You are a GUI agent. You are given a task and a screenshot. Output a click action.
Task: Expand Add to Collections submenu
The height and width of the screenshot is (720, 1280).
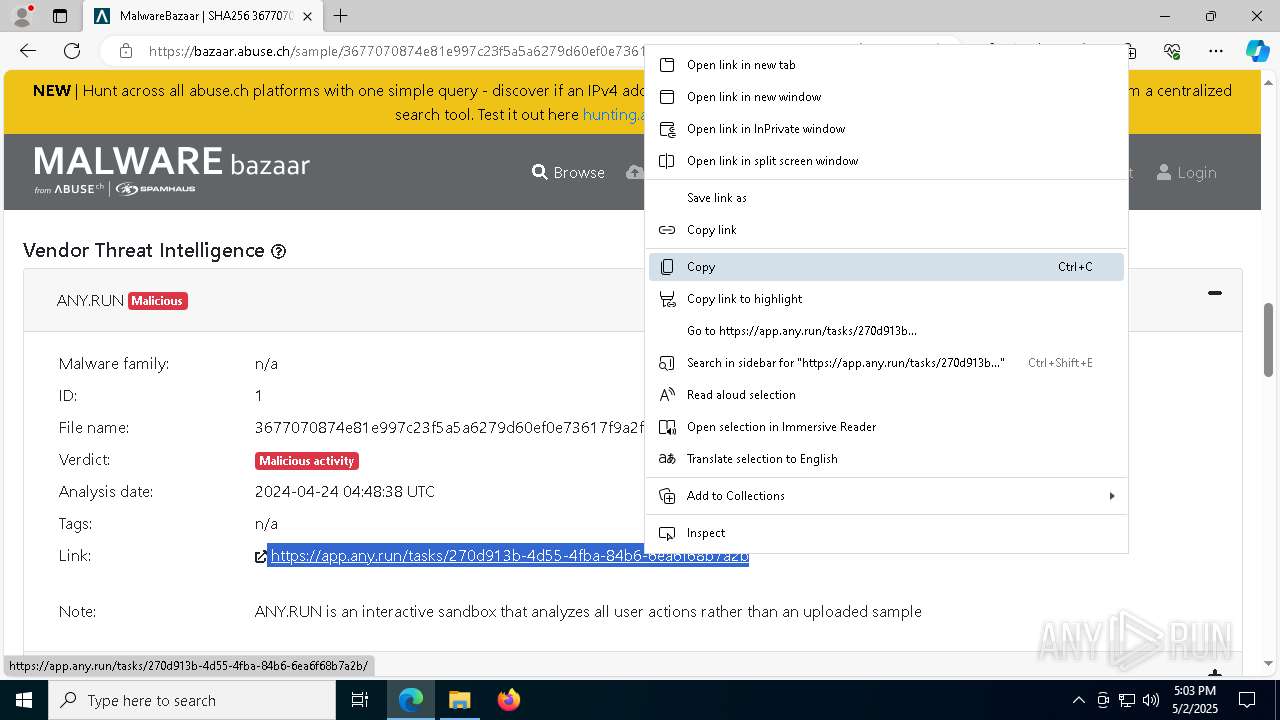pos(886,496)
